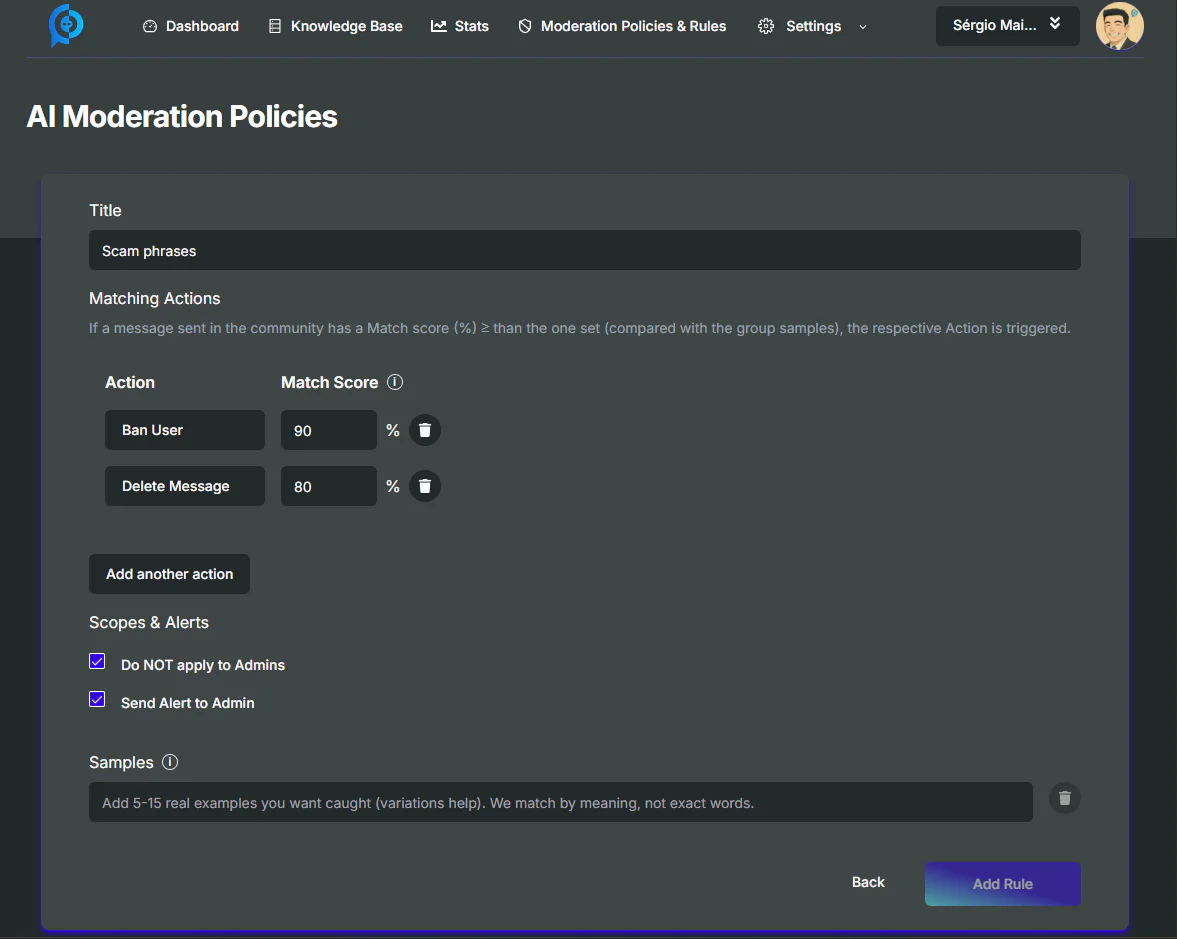Click Add another action
Viewport: 1177px width, 939px height.
click(169, 574)
